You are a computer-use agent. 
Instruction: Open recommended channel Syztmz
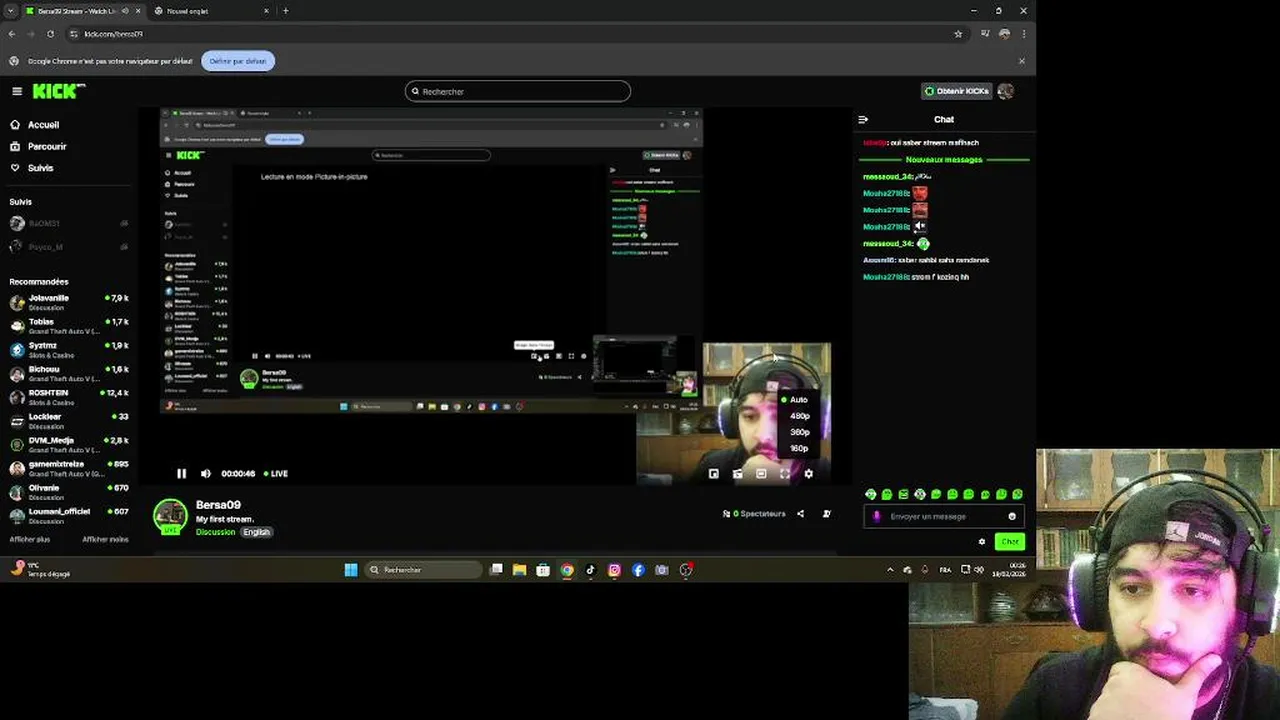(x=68, y=350)
